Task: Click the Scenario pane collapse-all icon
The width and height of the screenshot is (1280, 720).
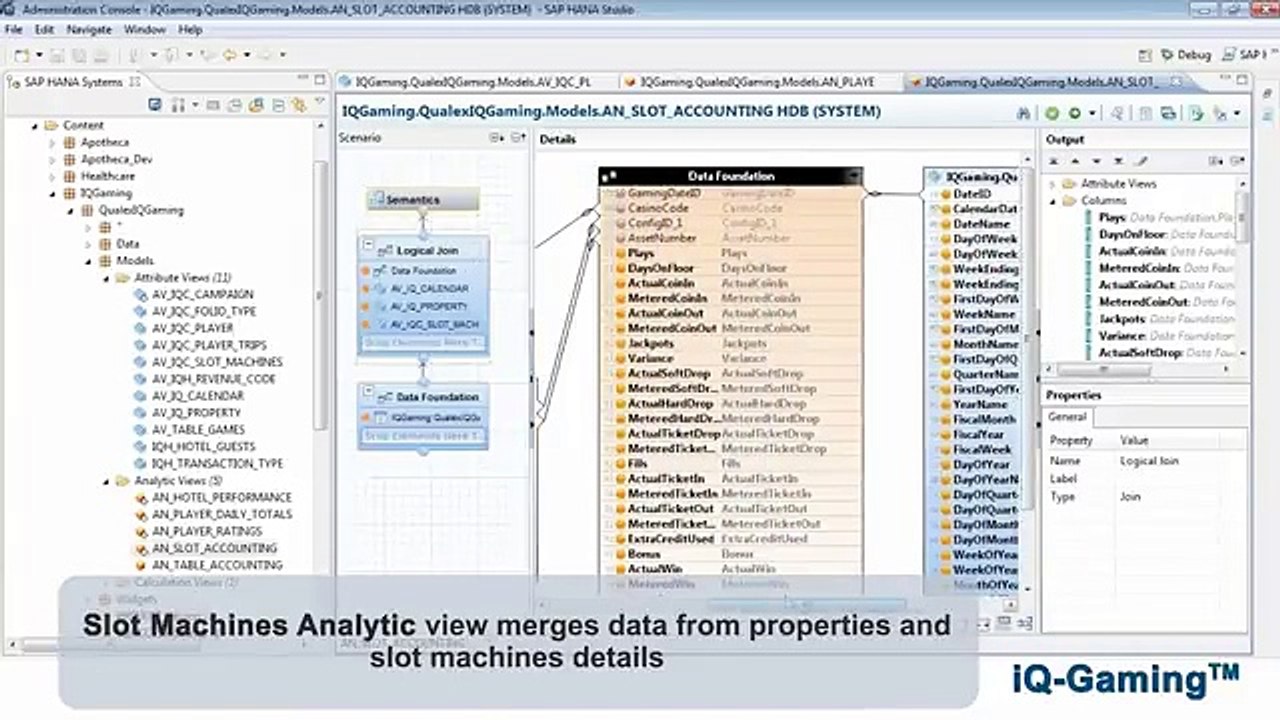Action: (517, 138)
